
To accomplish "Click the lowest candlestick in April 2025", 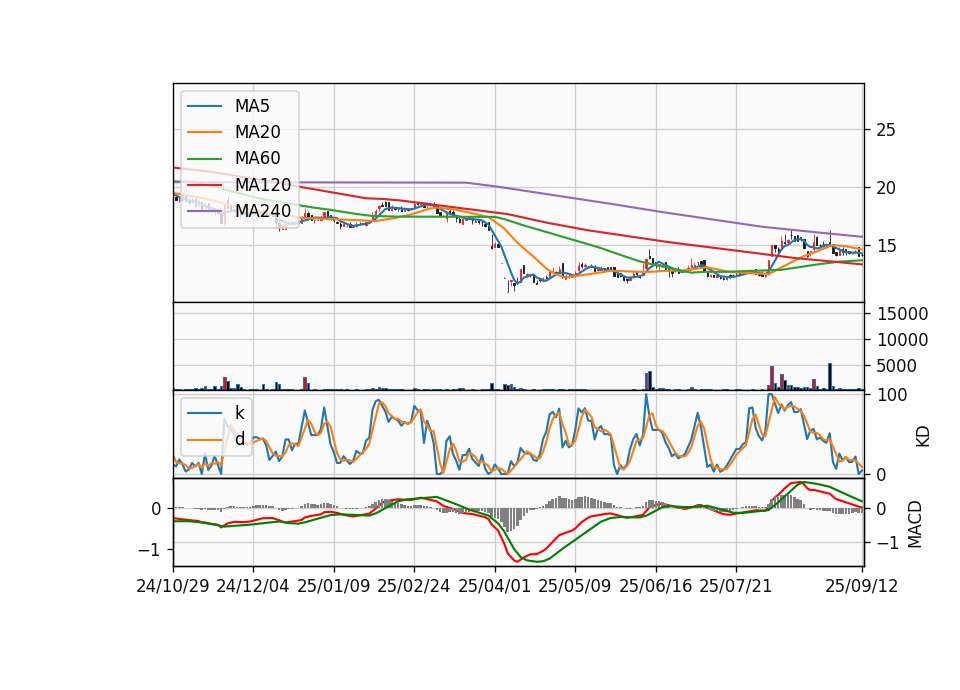I will (x=509, y=285).
